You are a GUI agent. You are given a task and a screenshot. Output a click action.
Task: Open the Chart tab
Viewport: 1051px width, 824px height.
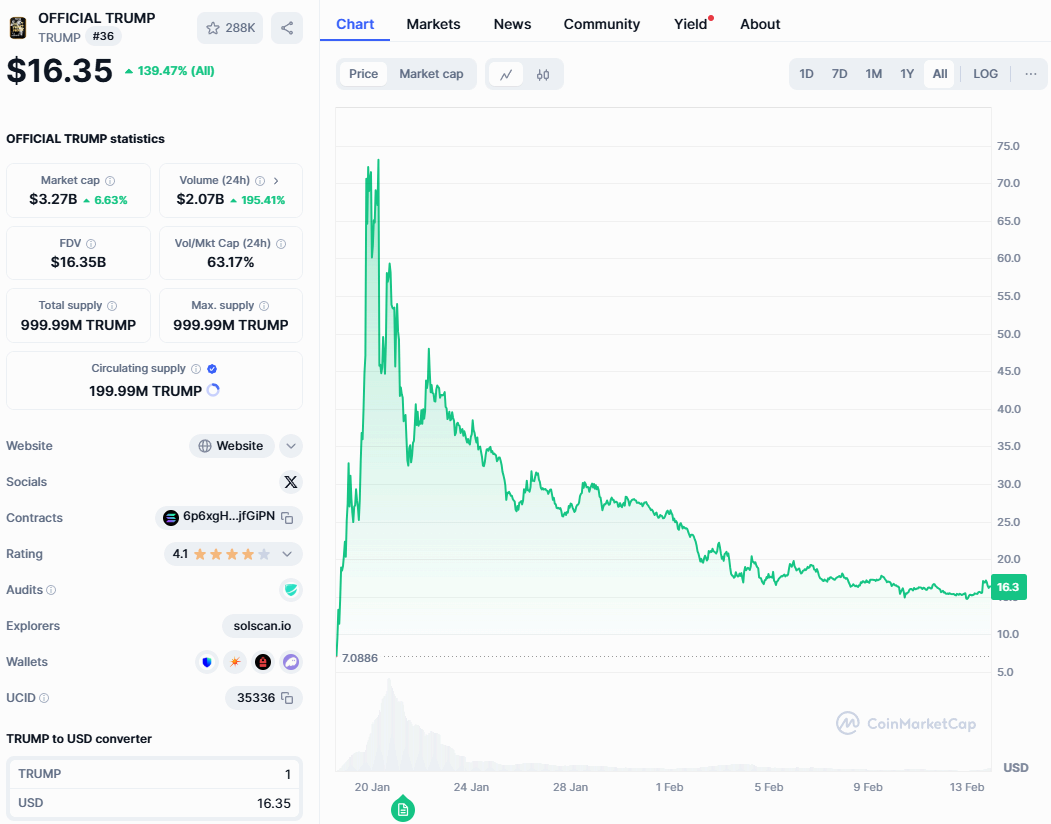click(x=355, y=24)
